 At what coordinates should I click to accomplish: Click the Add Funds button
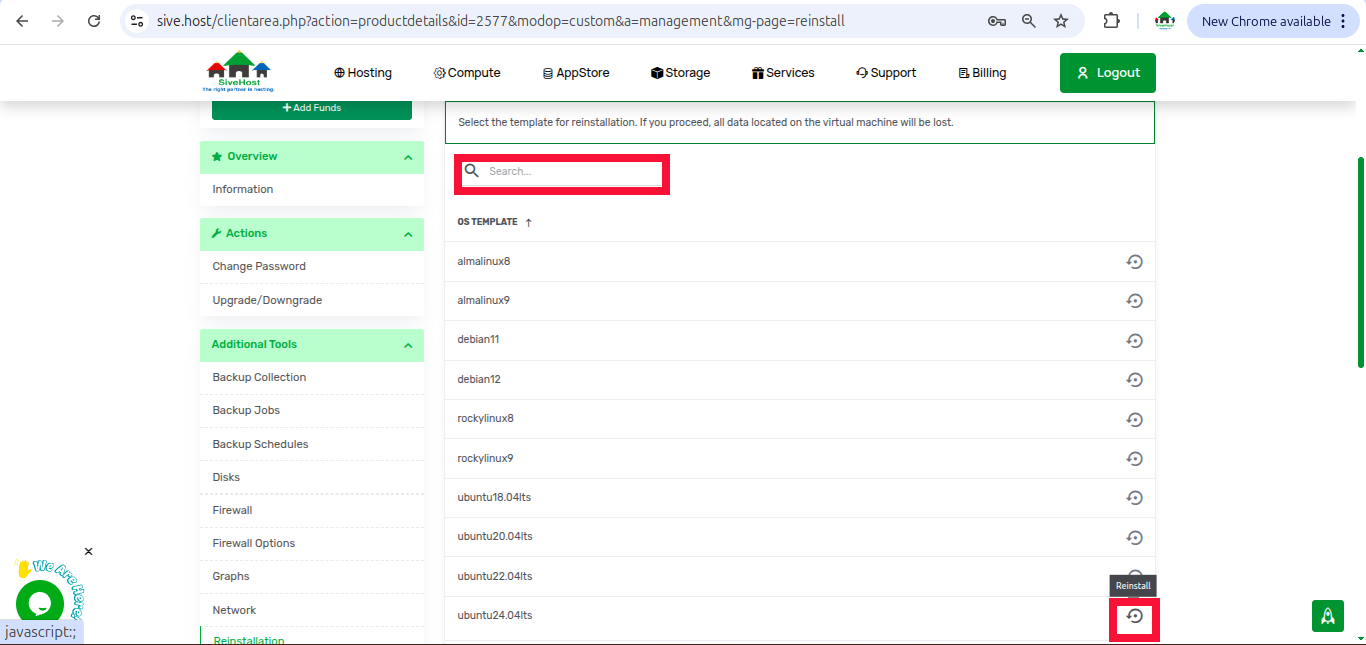312,108
